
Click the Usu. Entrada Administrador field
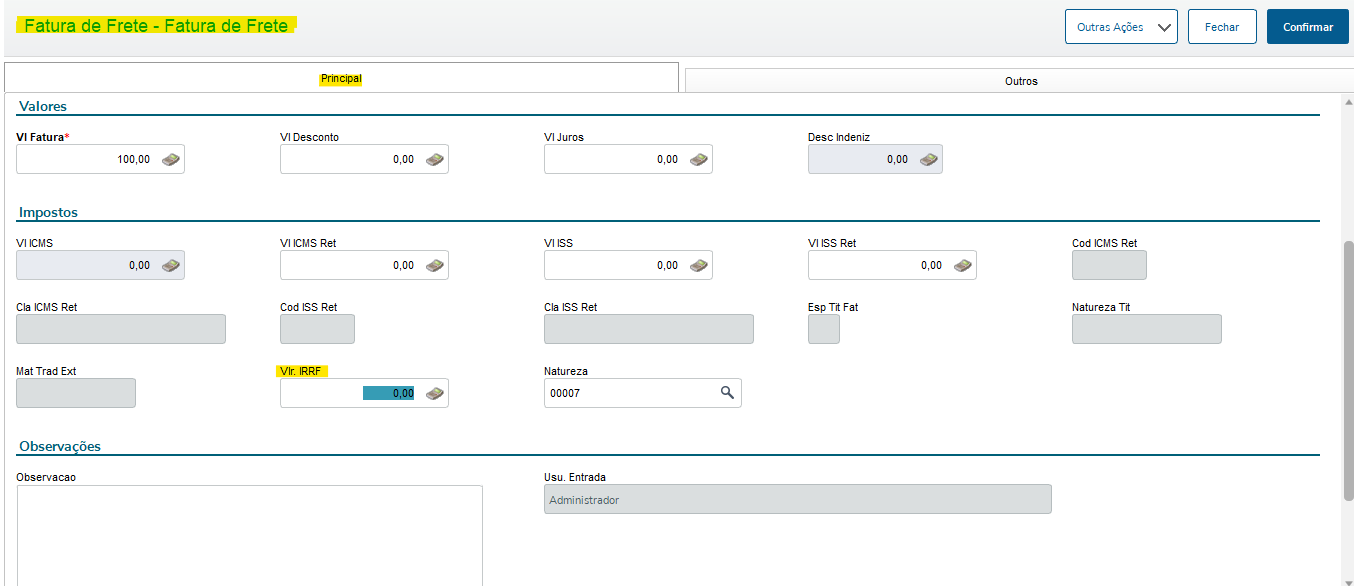(798, 499)
